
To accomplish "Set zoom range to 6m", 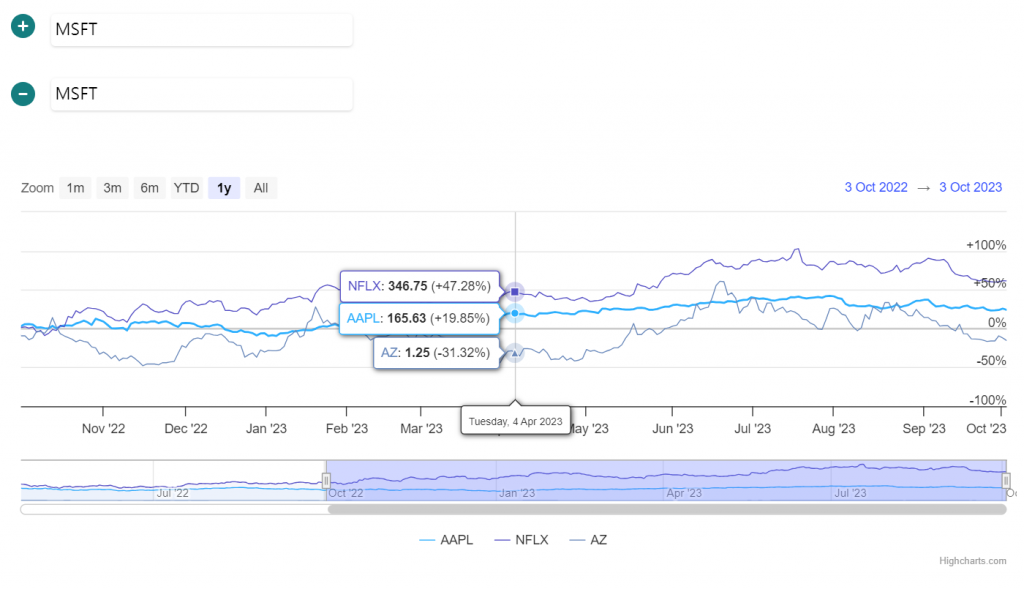I will coord(150,188).
